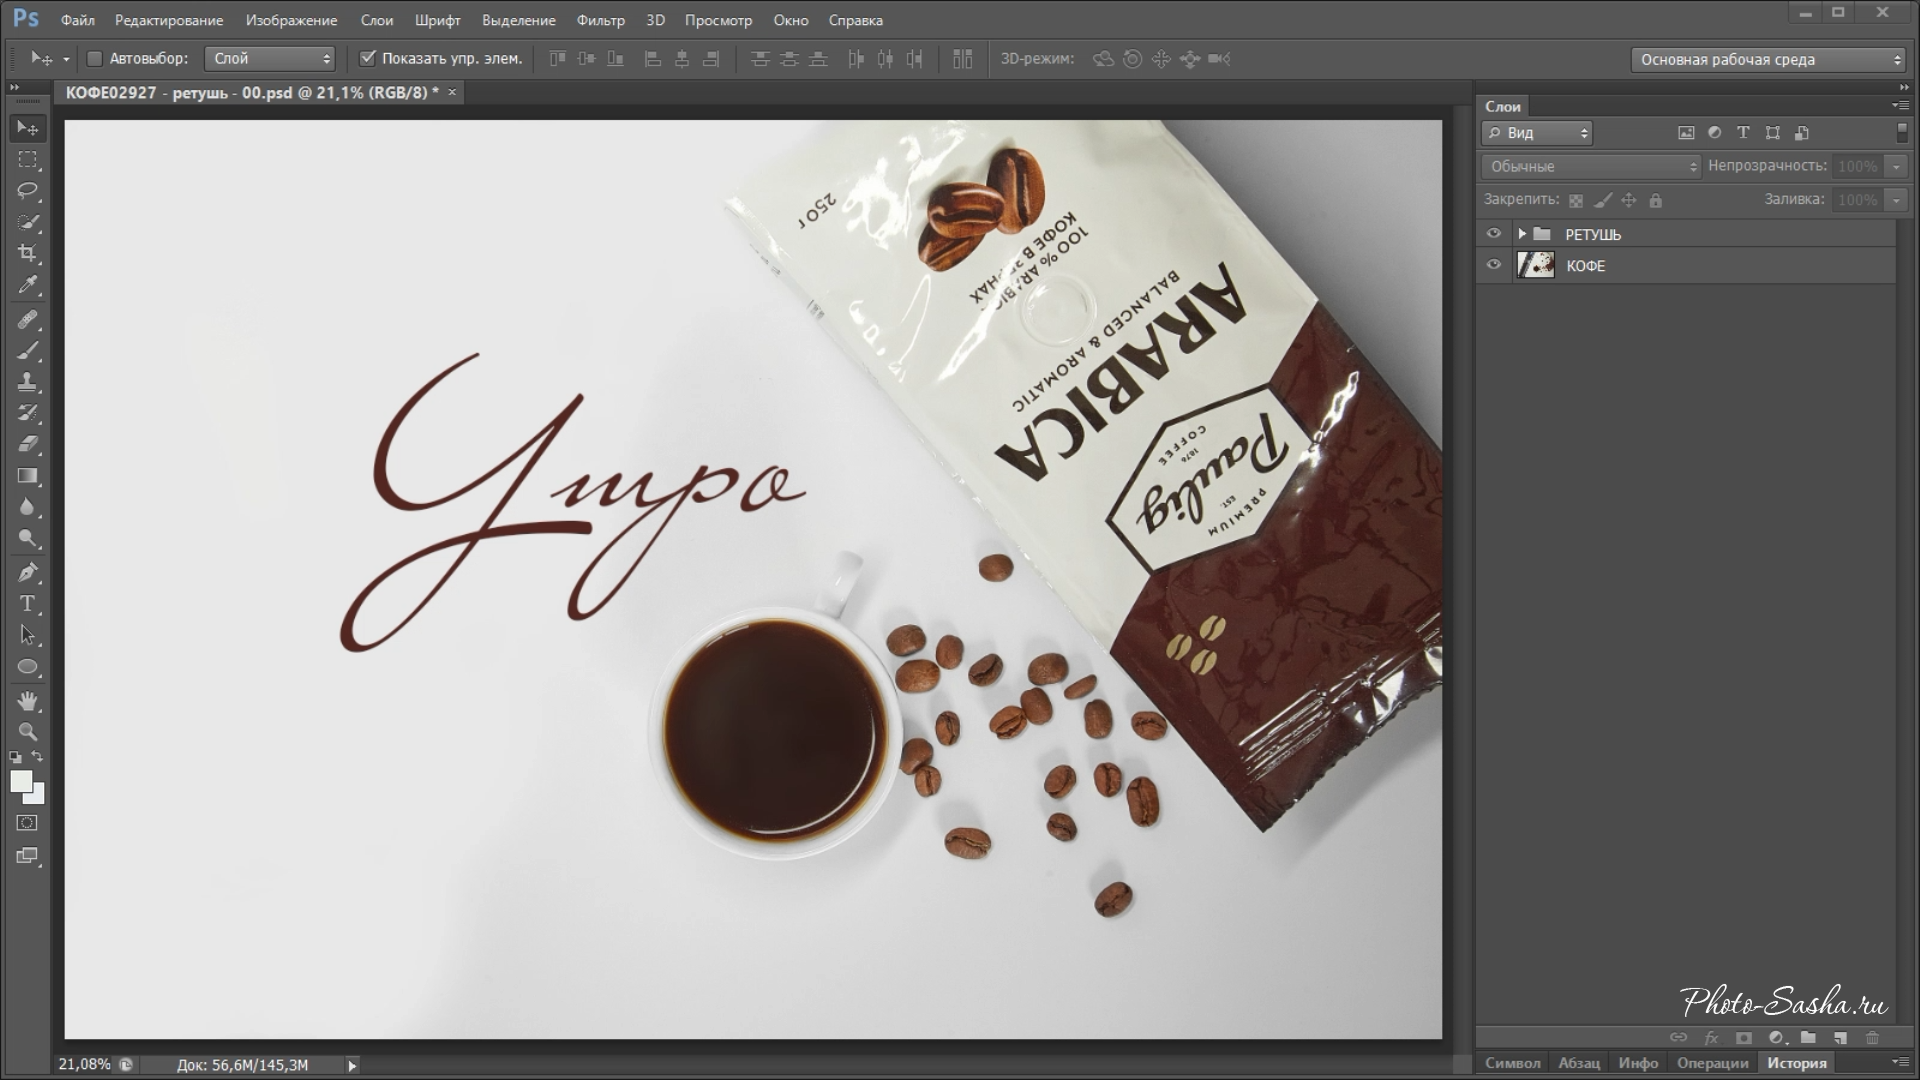Image resolution: width=1920 pixels, height=1080 pixels.
Task: Click the foreground color swatch
Action: [21, 782]
